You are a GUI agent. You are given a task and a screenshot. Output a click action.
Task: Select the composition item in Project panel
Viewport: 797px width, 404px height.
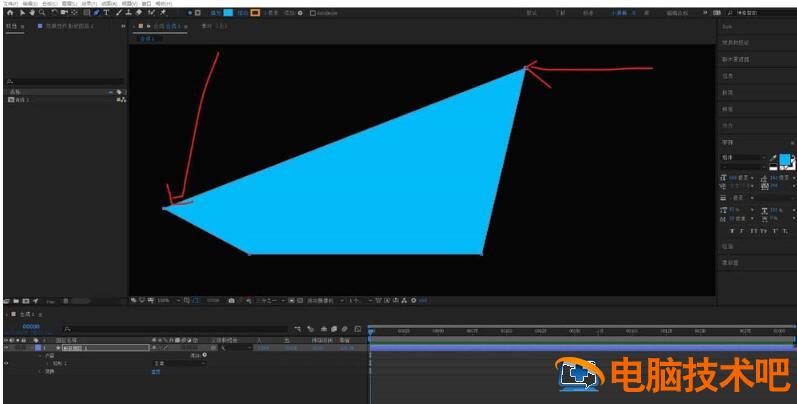click(20, 100)
